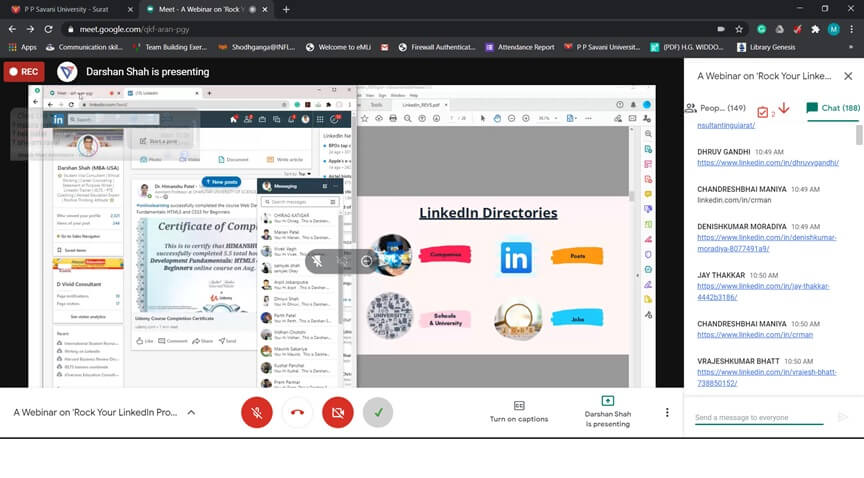
Task: Go back in the browser
Action: tap(12, 29)
